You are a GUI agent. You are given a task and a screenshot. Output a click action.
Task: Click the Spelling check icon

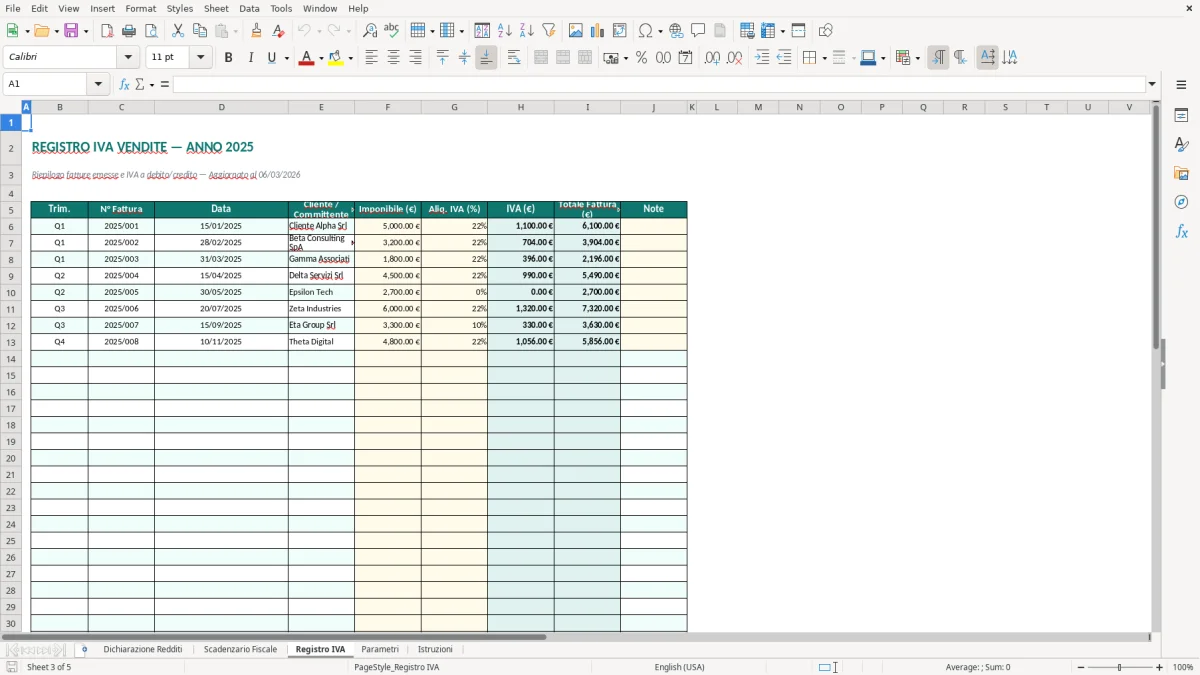pos(392,31)
